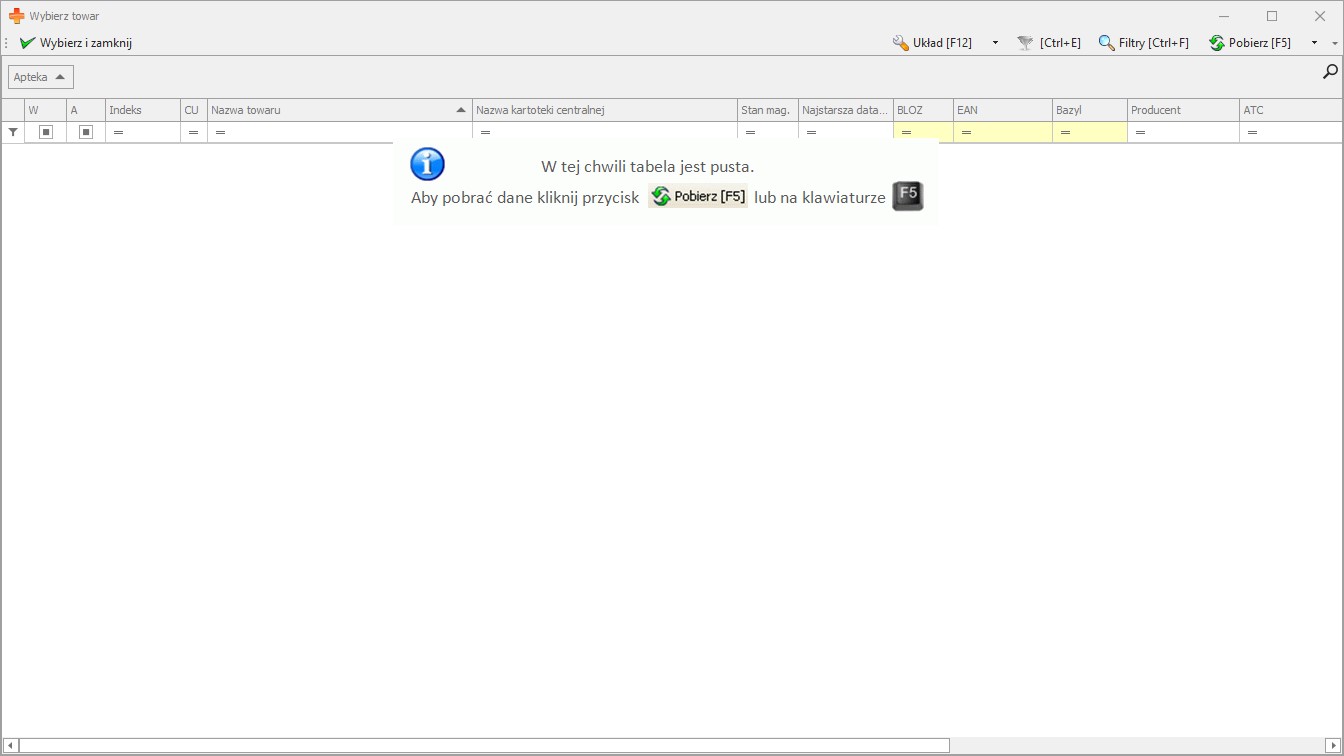This screenshot has width=1344, height=756.
Task: Click the Układ [F12] wrench icon
Action: [x=900, y=43]
